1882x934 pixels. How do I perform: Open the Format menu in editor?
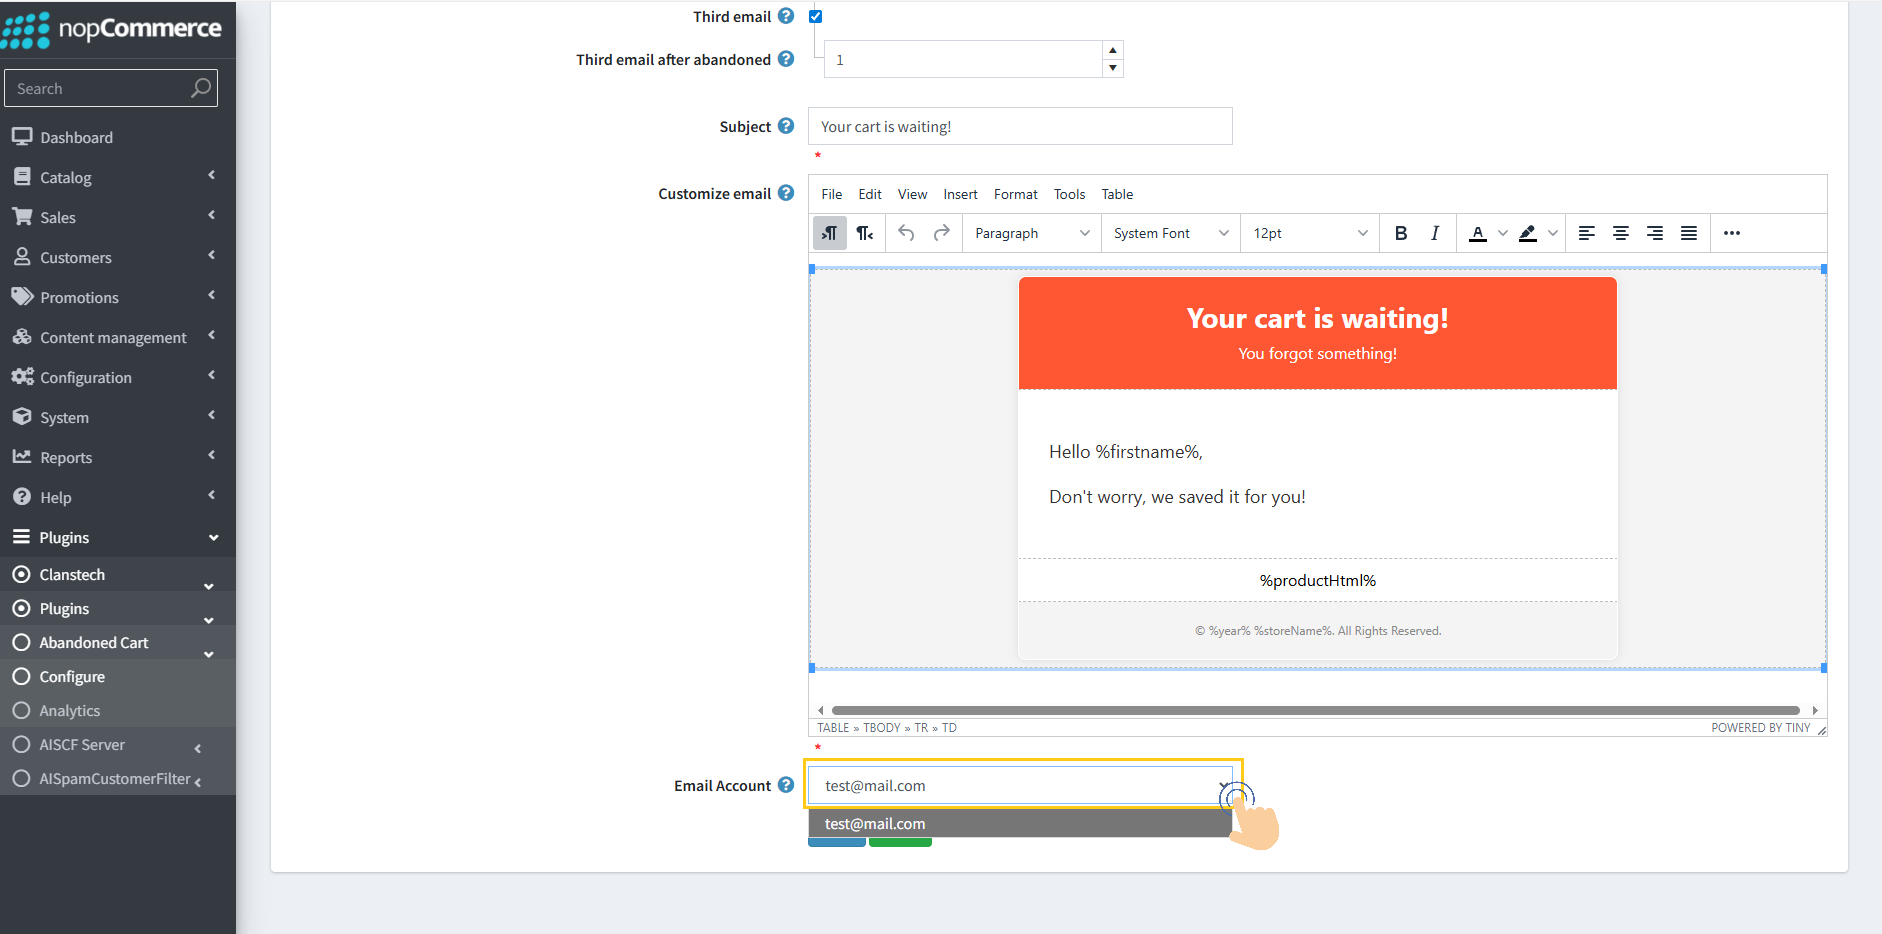tap(1015, 194)
